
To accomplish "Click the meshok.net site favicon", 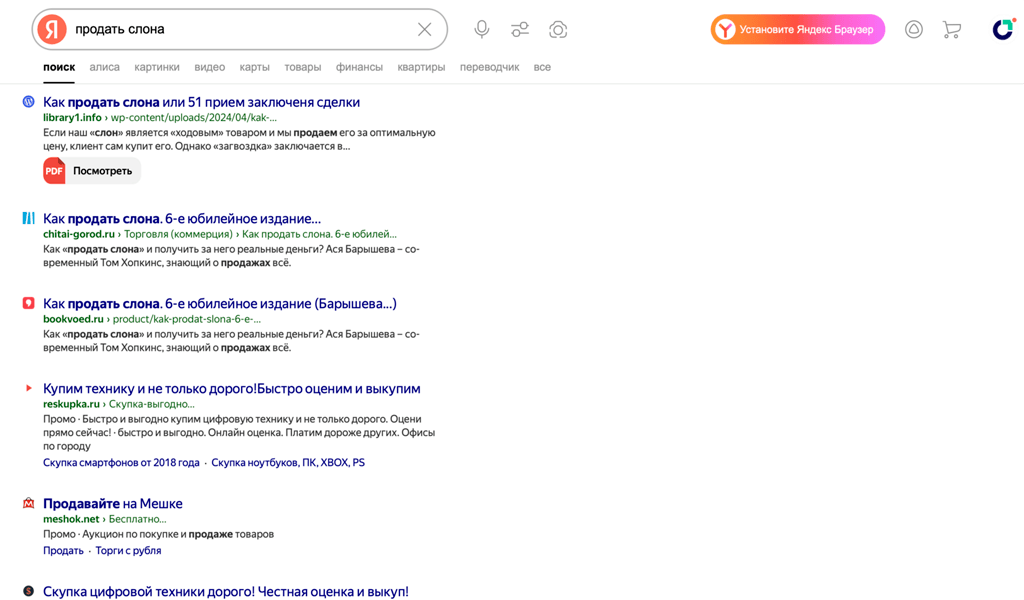I will click(x=28, y=503).
